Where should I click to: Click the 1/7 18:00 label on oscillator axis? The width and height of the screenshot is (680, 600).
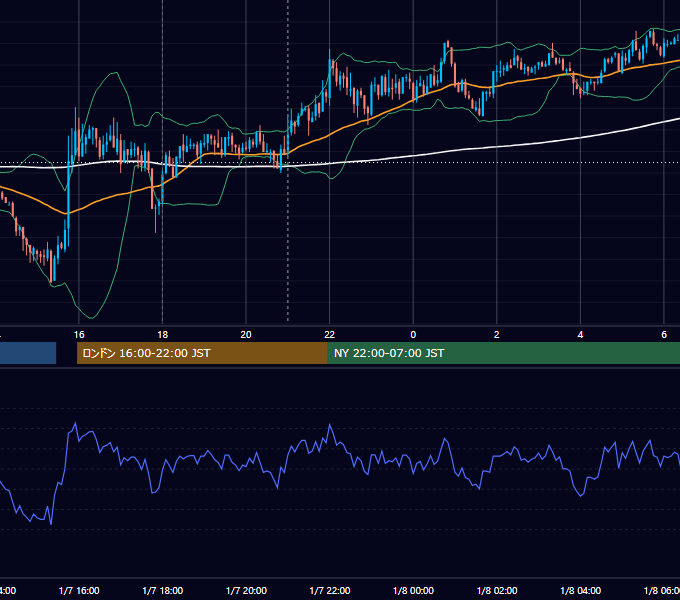click(163, 591)
